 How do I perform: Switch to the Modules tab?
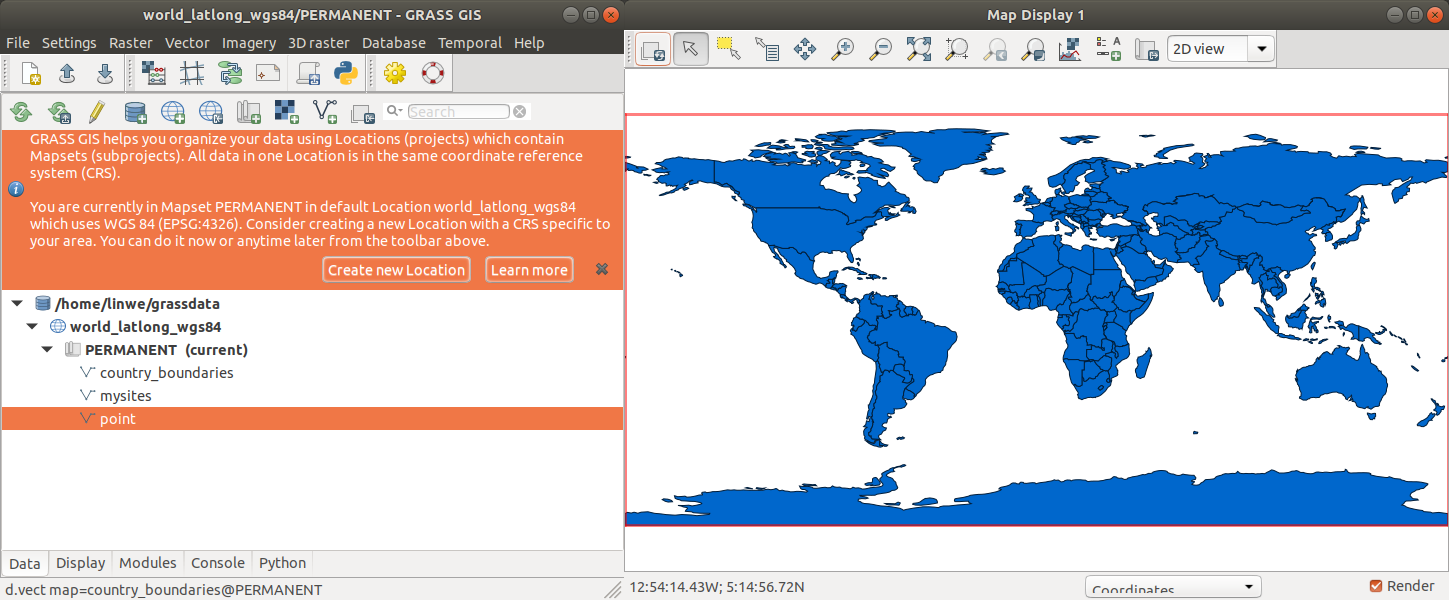(x=147, y=563)
